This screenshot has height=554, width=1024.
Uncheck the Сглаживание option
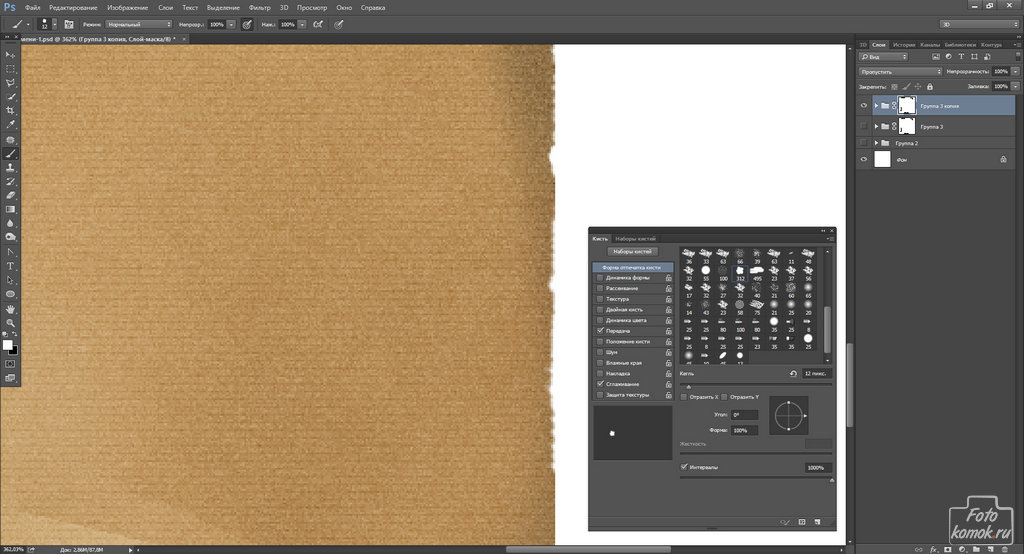(x=600, y=384)
